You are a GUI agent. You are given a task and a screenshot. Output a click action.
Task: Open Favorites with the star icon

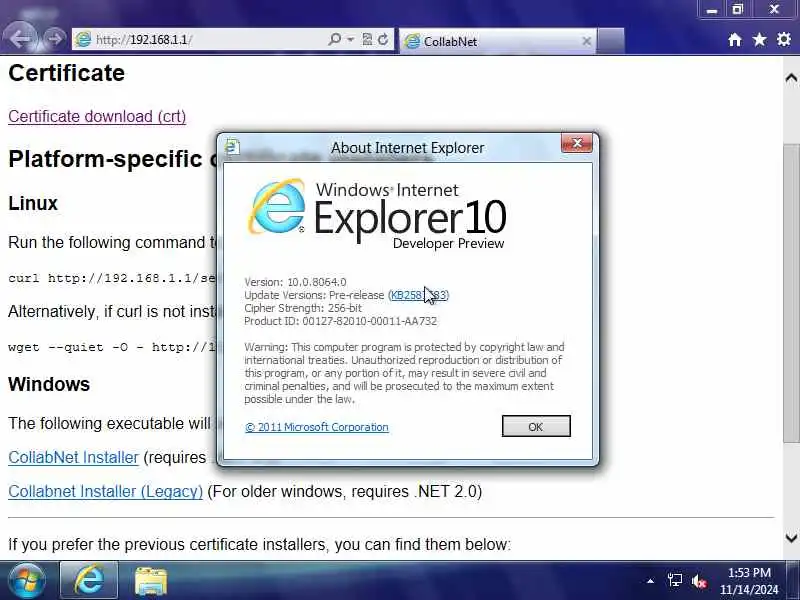click(760, 40)
